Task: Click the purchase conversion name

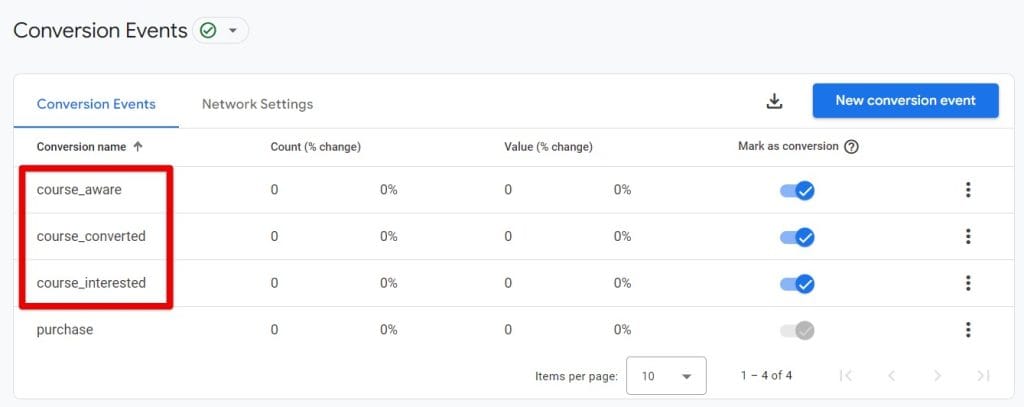Action: (65, 330)
